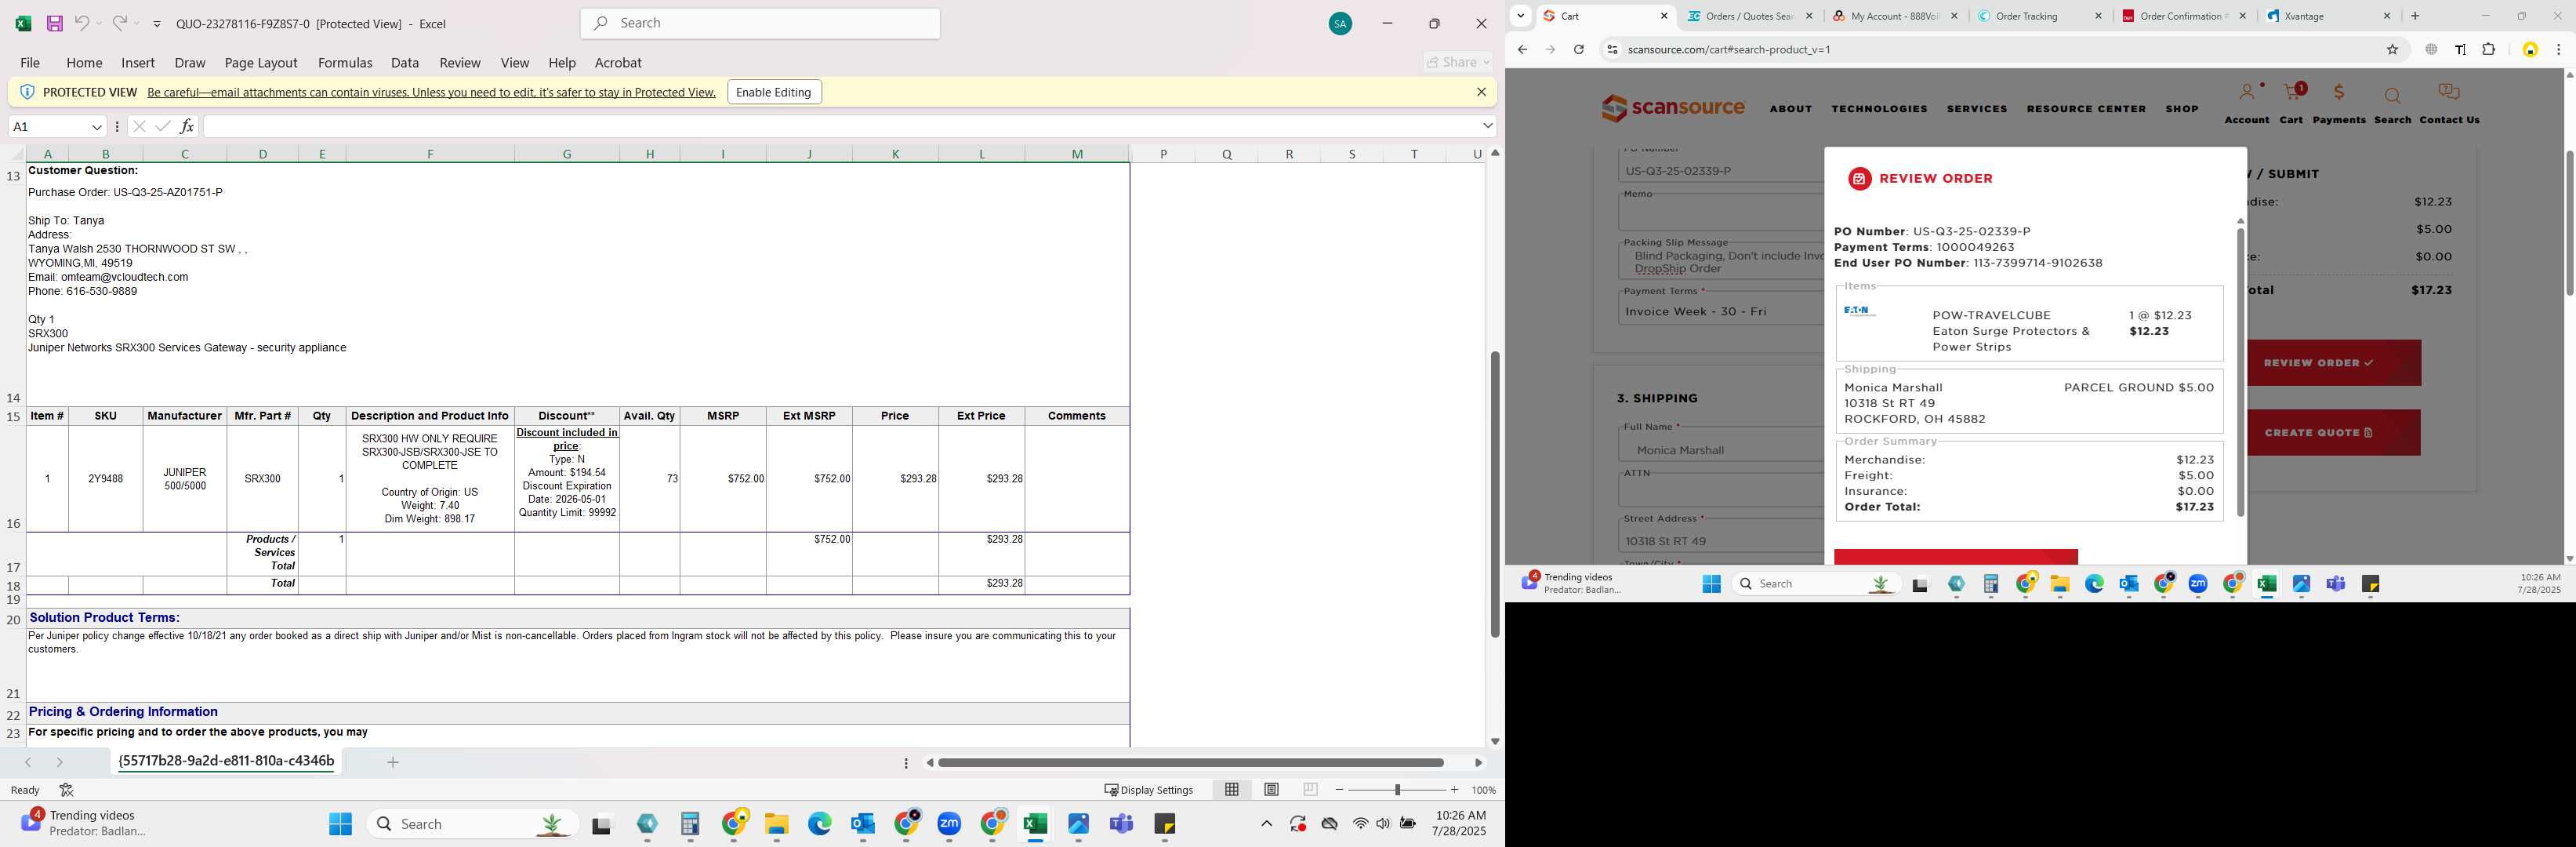Click the CREATE QUOTE button
Image resolution: width=2576 pixels, height=847 pixels.
click(x=2334, y=433)
